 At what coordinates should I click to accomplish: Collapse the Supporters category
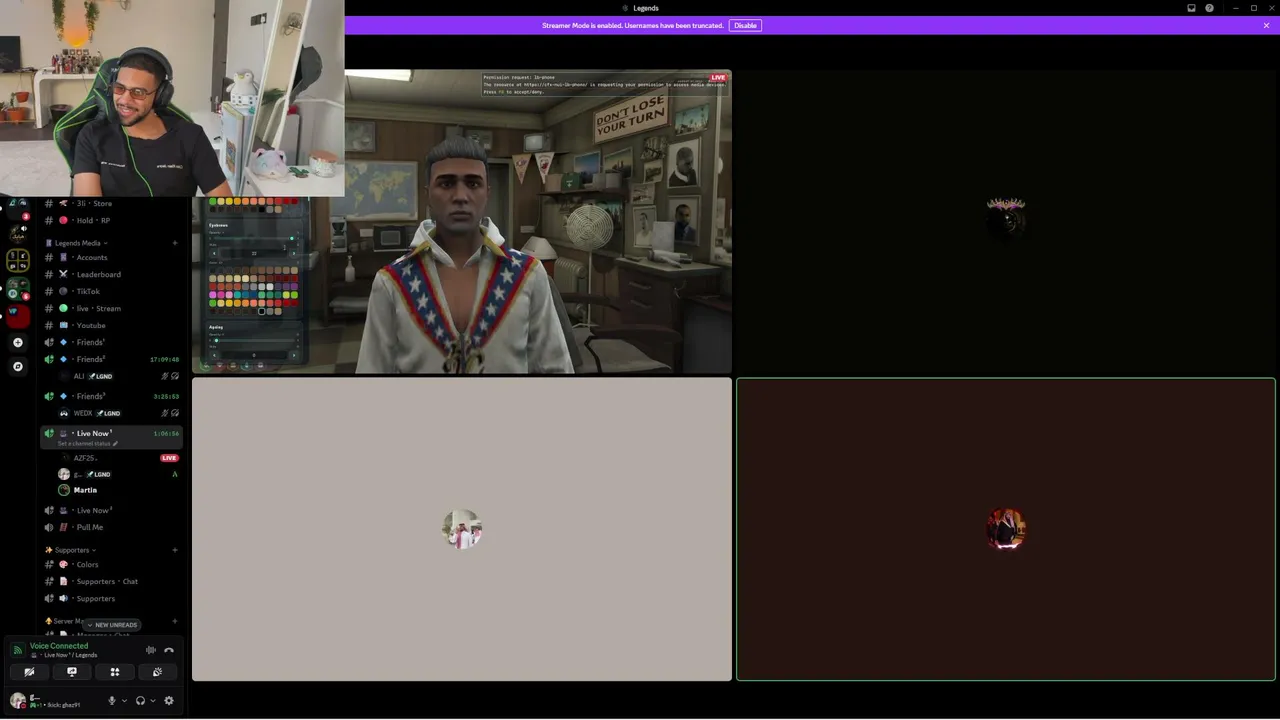(x=71, y=550)
